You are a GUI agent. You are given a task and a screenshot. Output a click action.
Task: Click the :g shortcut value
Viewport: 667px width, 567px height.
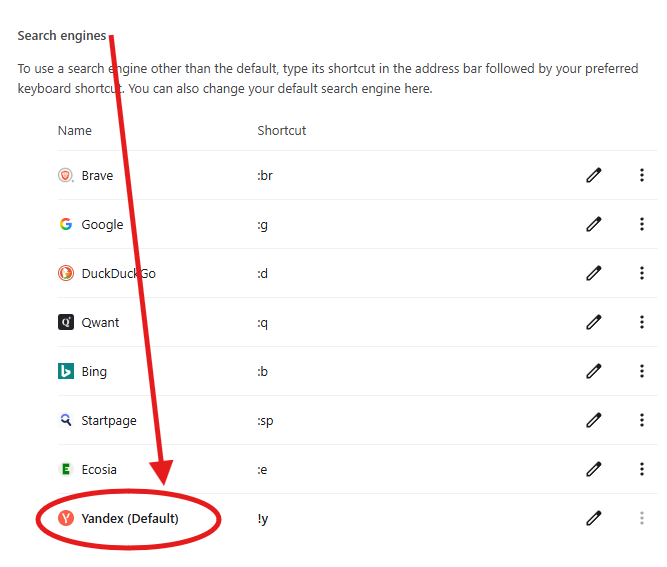tap(262, 225)
